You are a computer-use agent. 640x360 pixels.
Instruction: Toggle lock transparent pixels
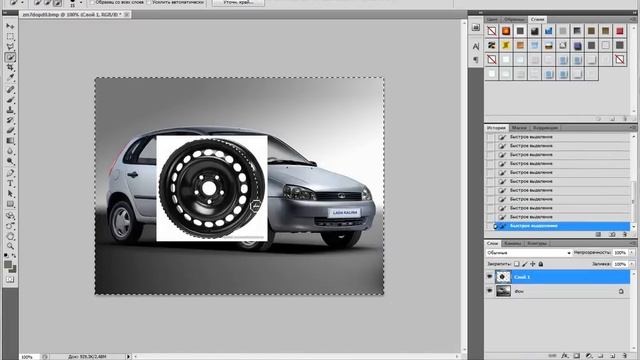(x=517, y=264)
